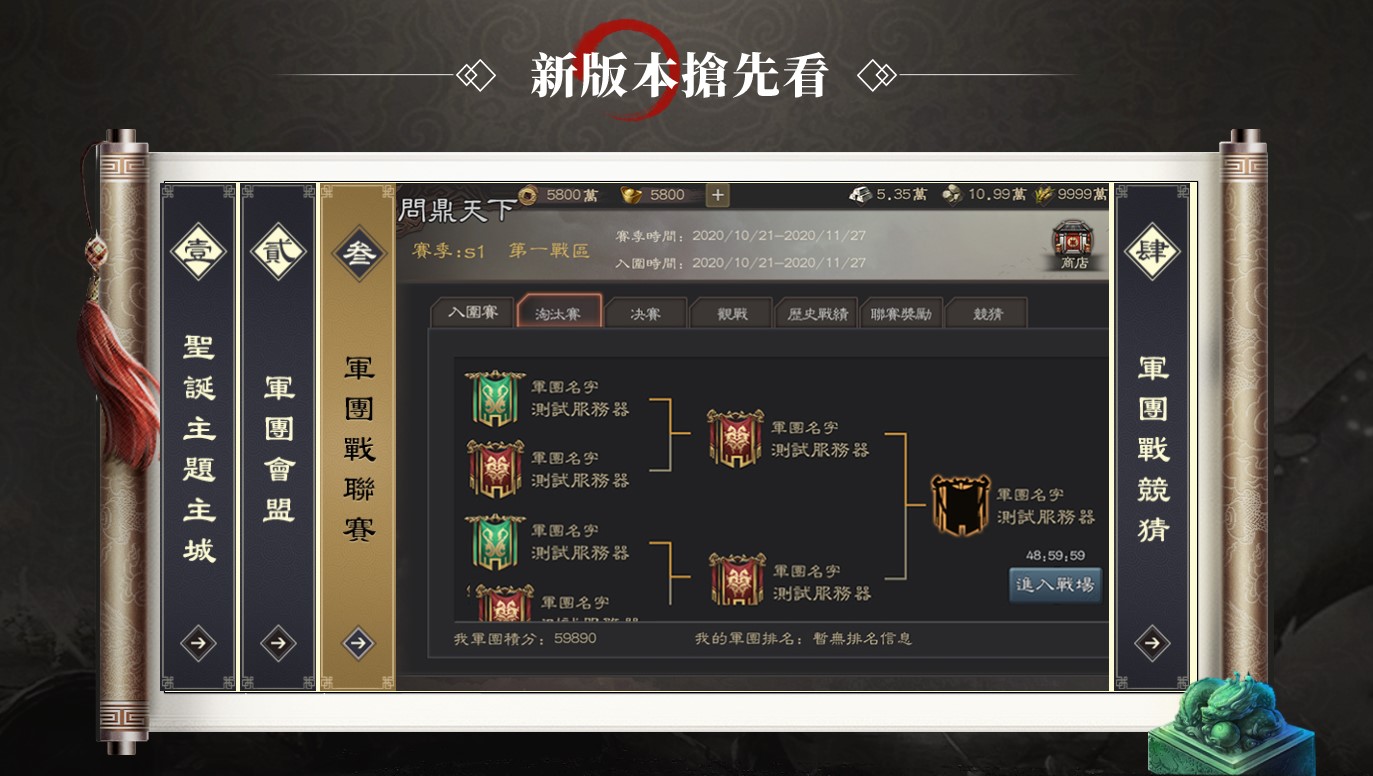This screenshot has height=776, width=1373.
Task: Select the black champion banner emblem
Action: pos(960,506)
